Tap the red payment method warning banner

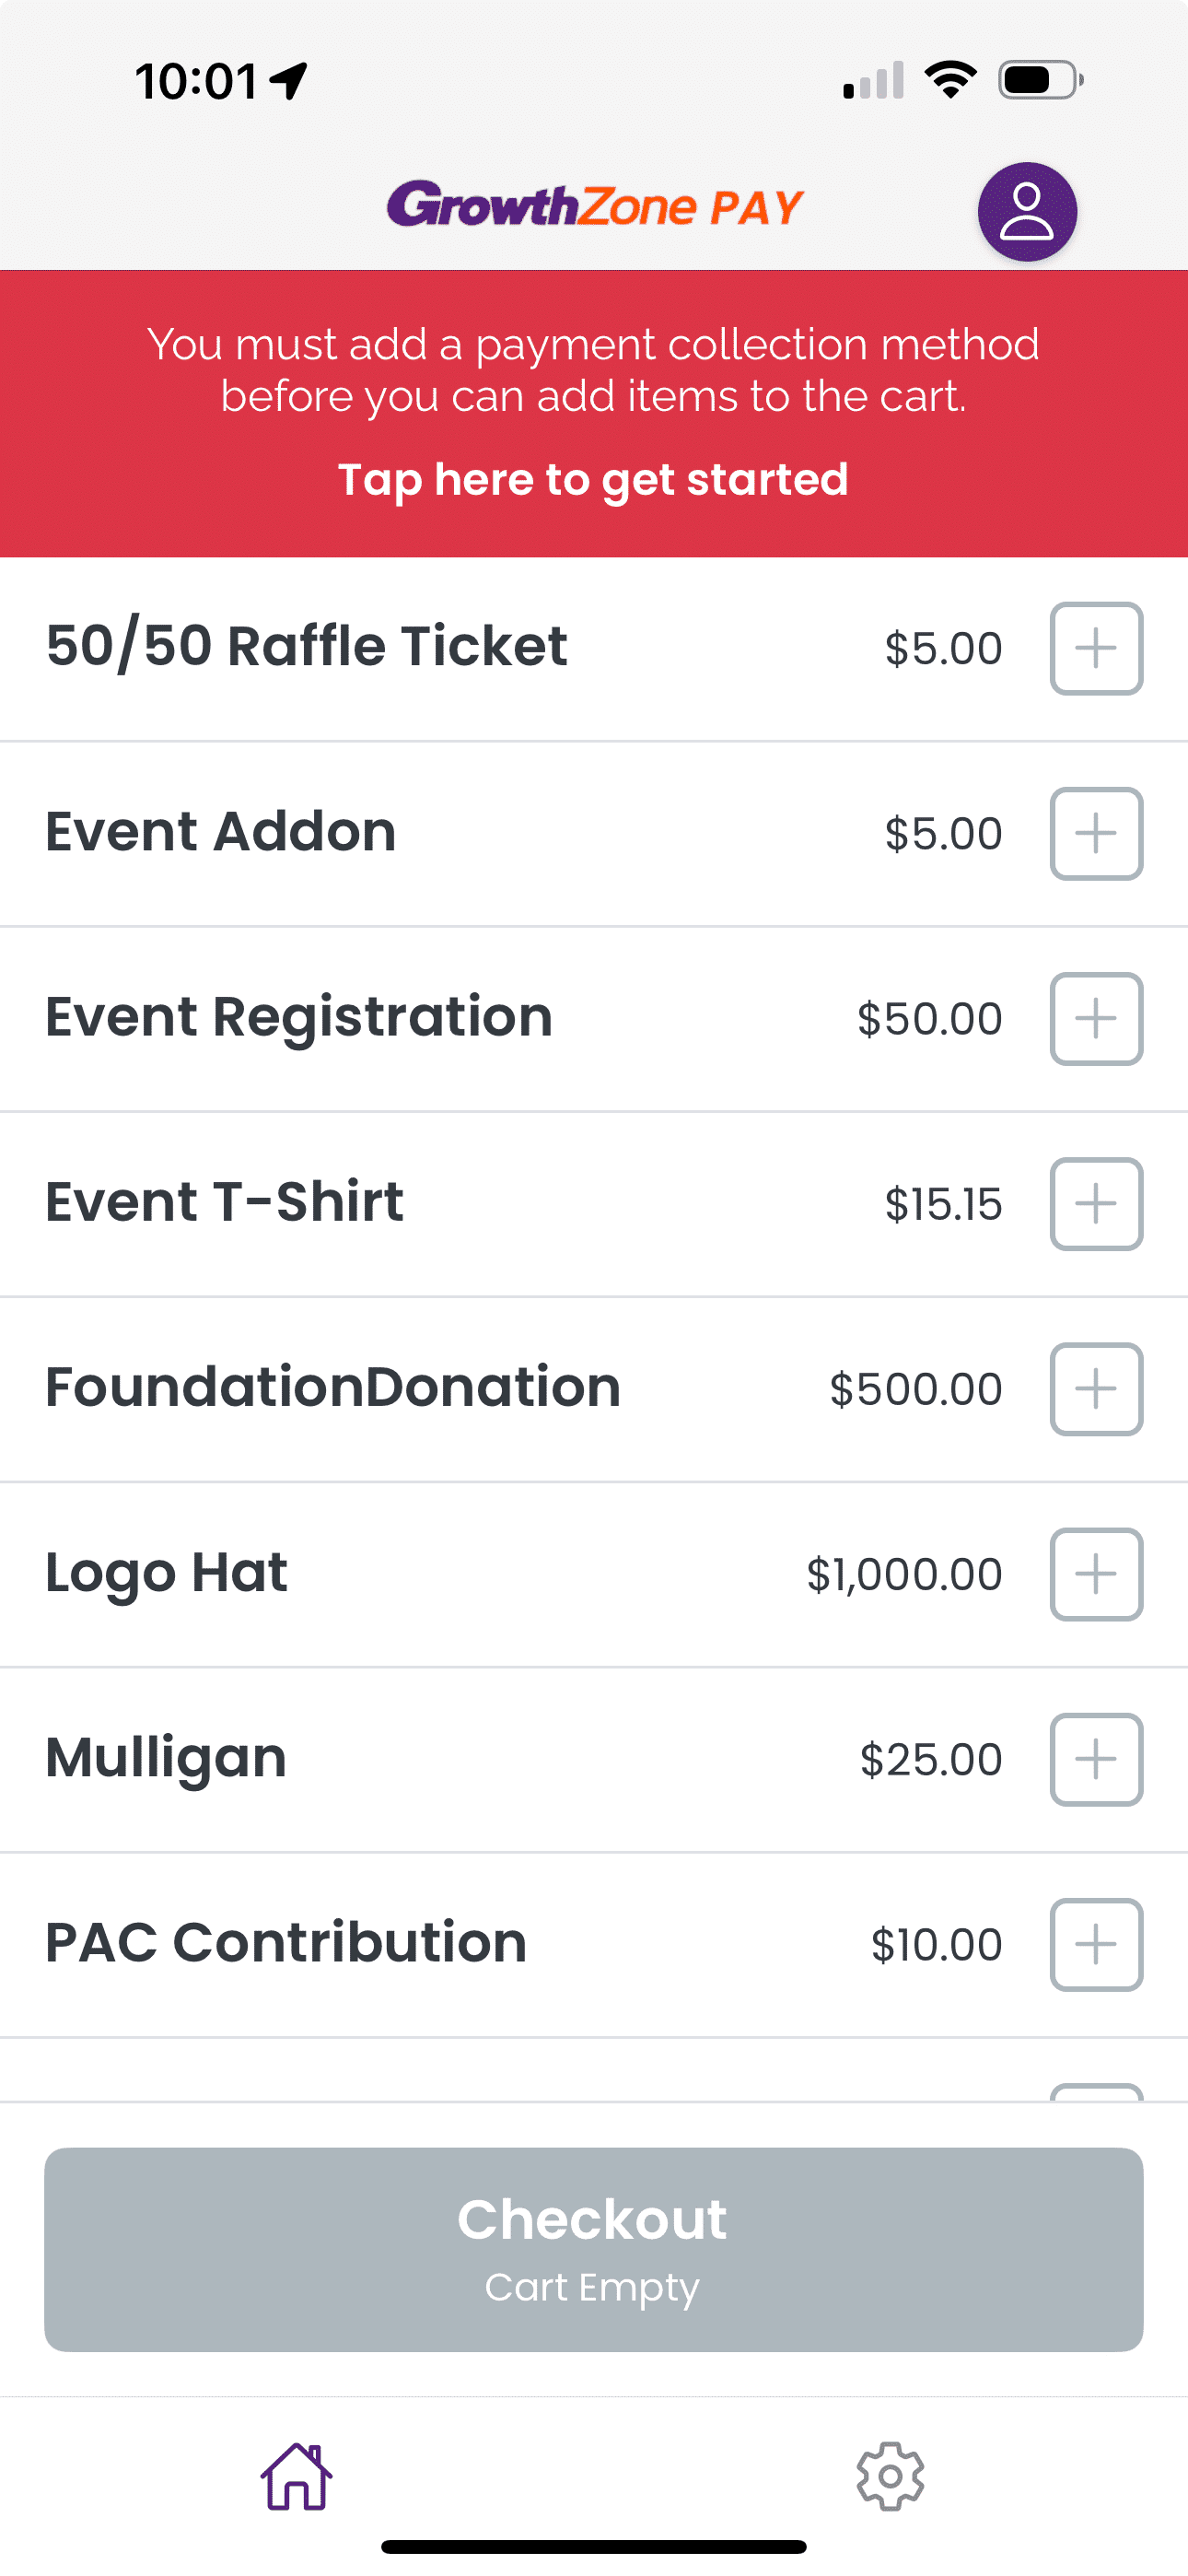[x=593, y=370]
